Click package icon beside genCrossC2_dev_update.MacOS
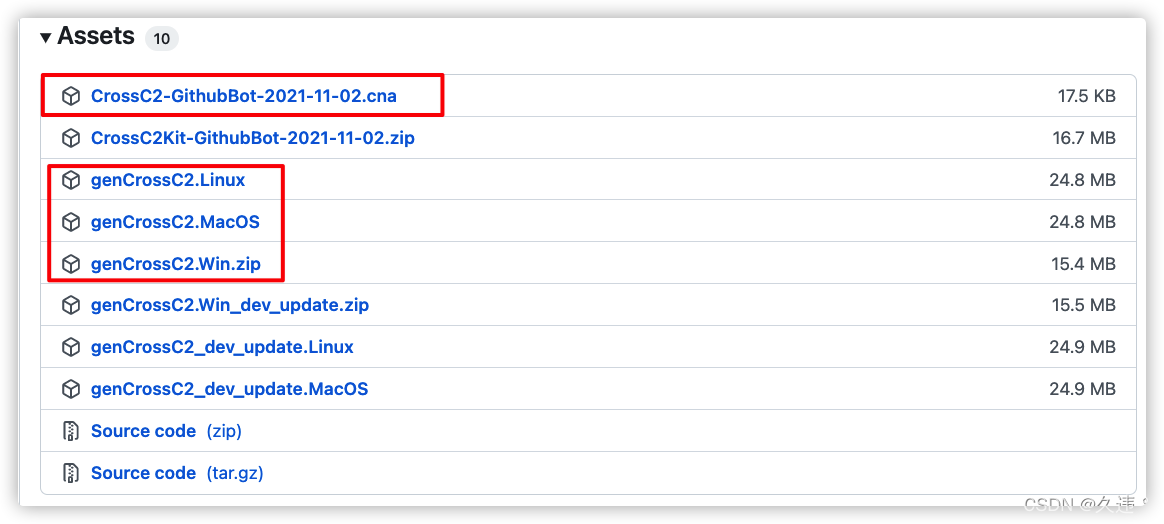This screenshot has height=524, width=1164. click(x=71, y=389)
